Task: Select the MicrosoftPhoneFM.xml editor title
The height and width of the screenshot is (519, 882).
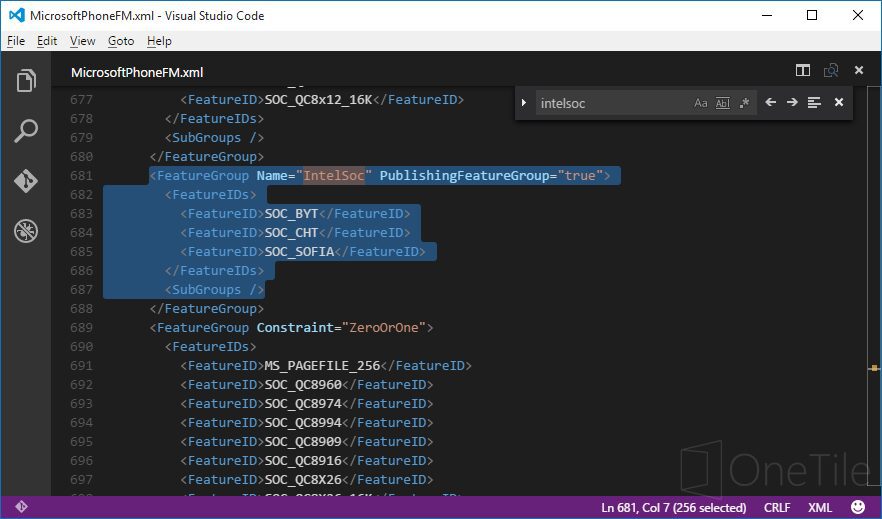Action: (137, 73)
